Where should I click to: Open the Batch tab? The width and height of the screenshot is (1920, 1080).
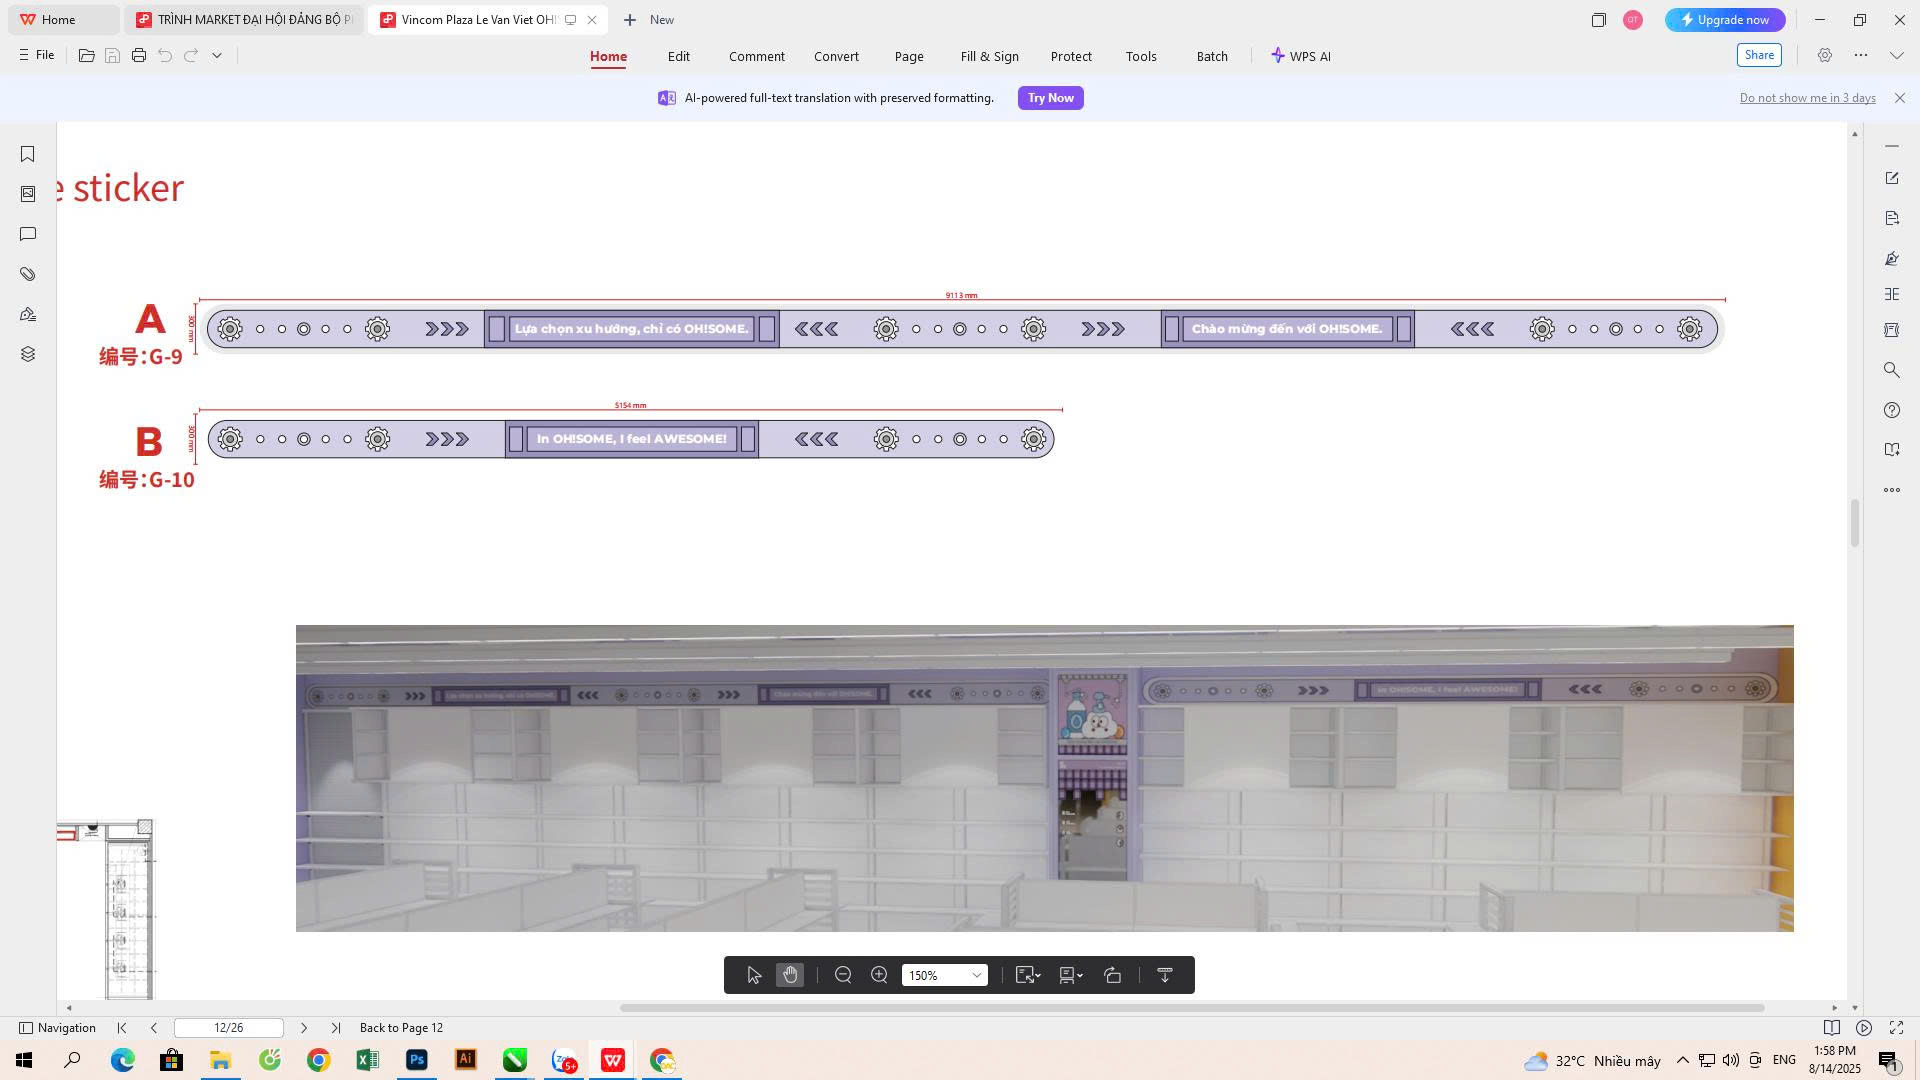pos(1212,57)
